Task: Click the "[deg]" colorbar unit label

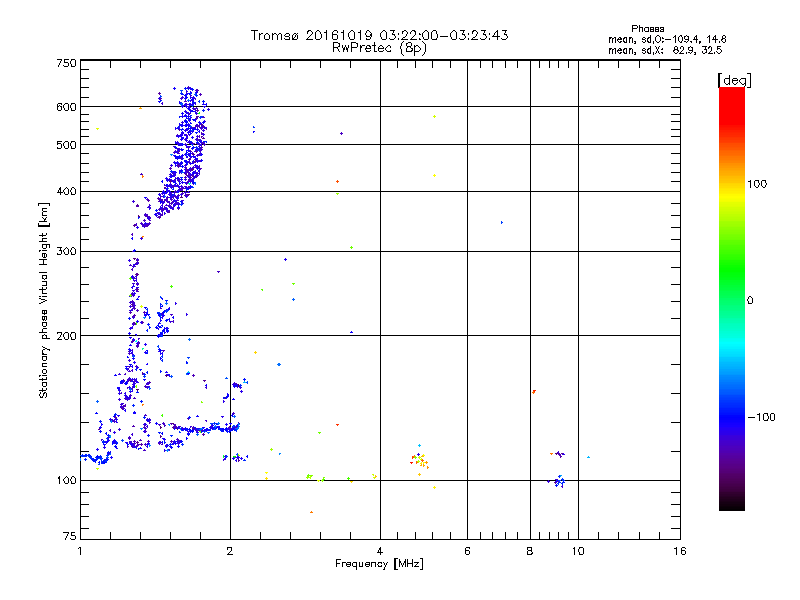Action: (734, 80)
